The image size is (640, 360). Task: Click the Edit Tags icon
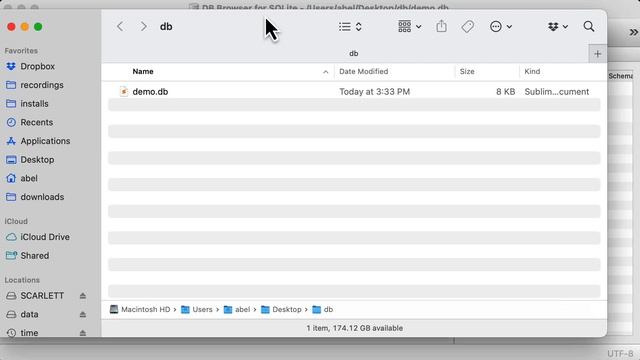(468, 27)
